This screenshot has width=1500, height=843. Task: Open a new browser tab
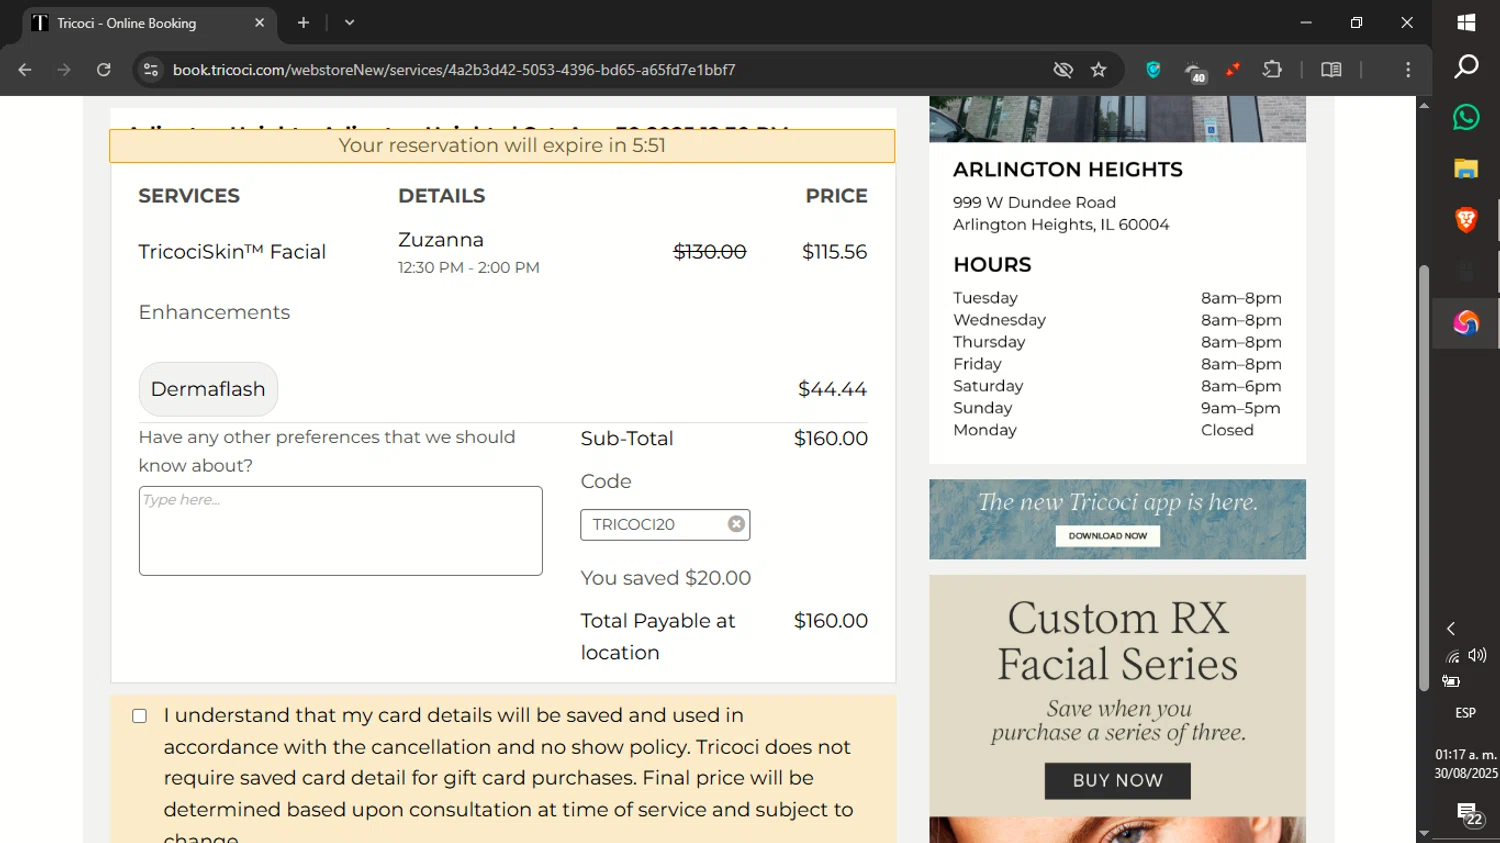(x=303, y=22)
